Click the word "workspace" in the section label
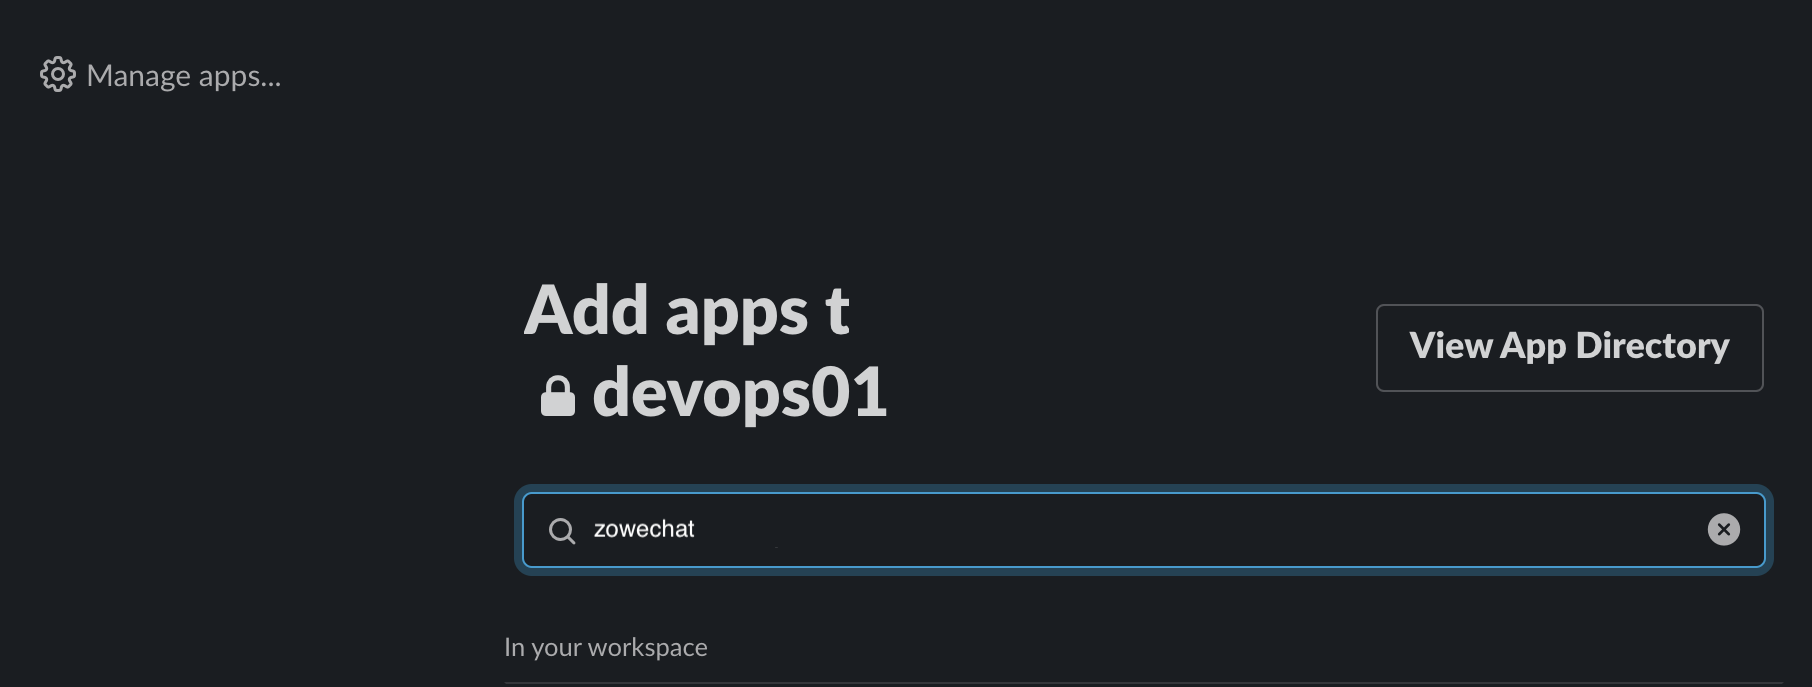Image resolution: width=1812 pixels, height=687 pixels. click(x=647, y=648)
